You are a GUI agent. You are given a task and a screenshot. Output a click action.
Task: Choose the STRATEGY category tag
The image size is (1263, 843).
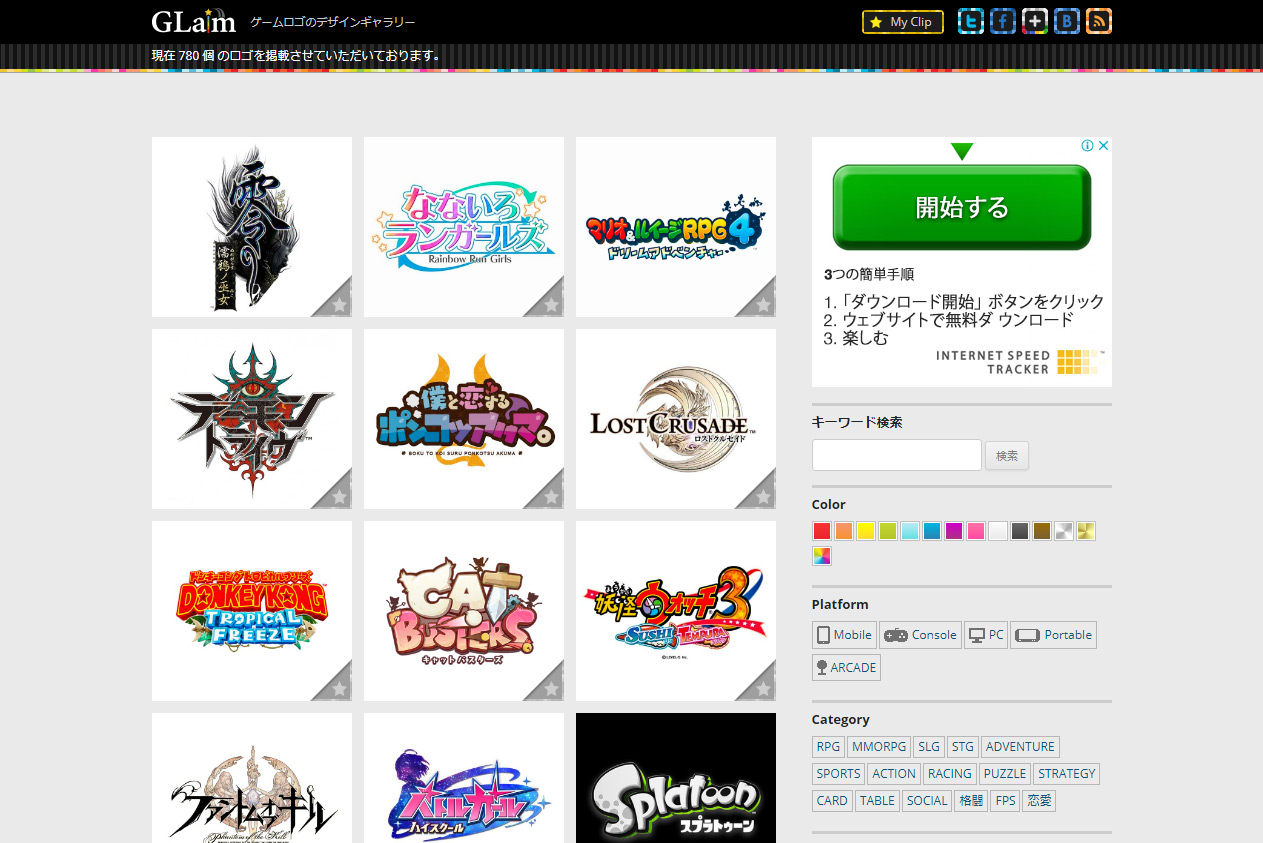point(1067,773)
